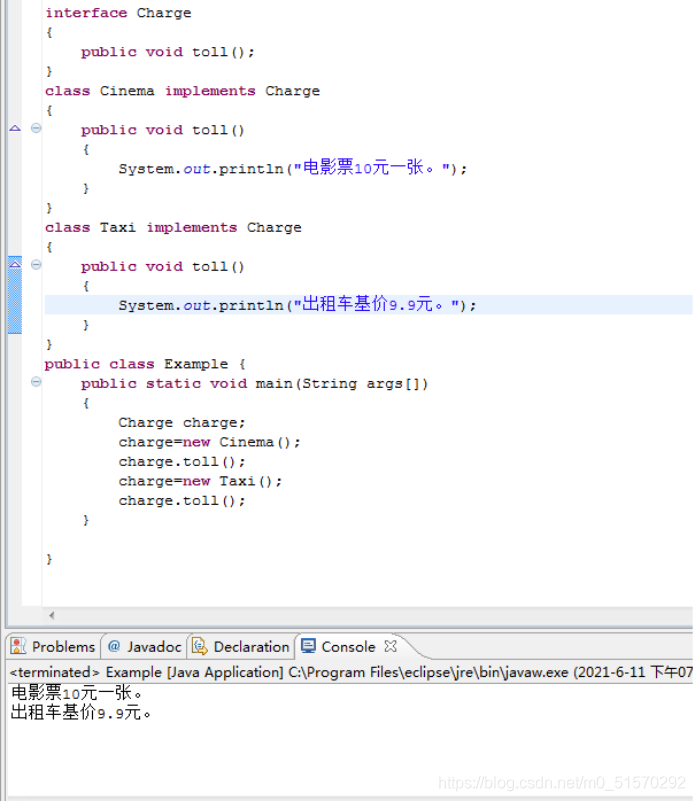Click the Javadoc @ icon
The image size is (695, 801).
pyautogui.click(x=114, y=646)
